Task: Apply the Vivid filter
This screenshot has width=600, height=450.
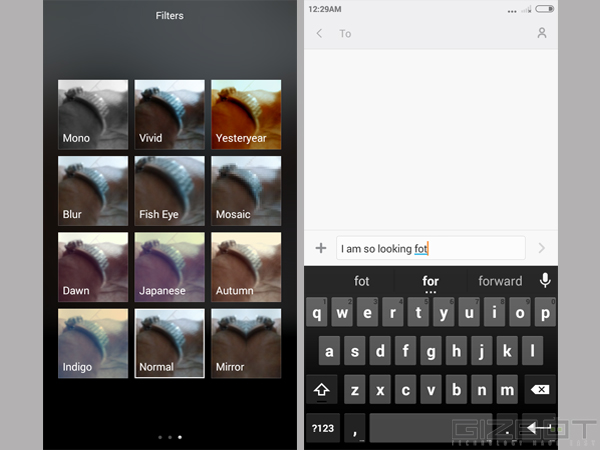Action: [170, 115]
